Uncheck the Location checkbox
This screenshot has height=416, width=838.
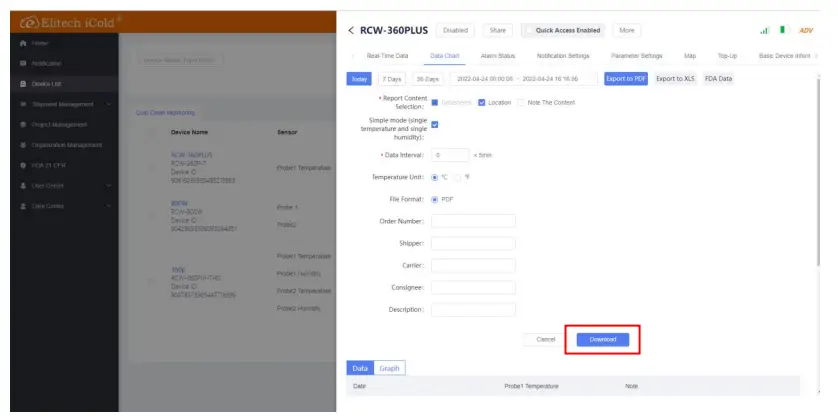[482, 103]
